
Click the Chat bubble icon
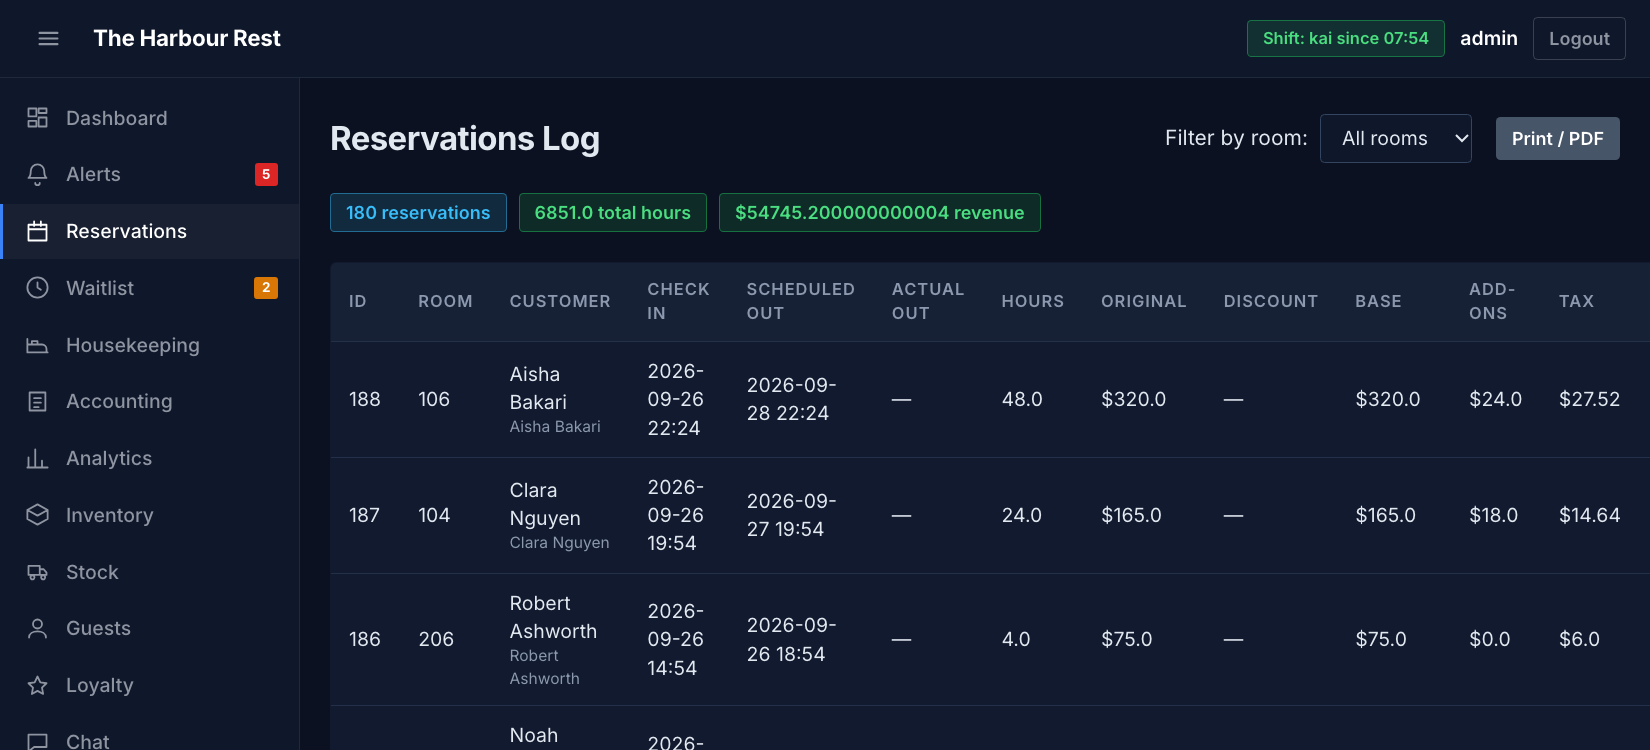click(x=37, y=741)
